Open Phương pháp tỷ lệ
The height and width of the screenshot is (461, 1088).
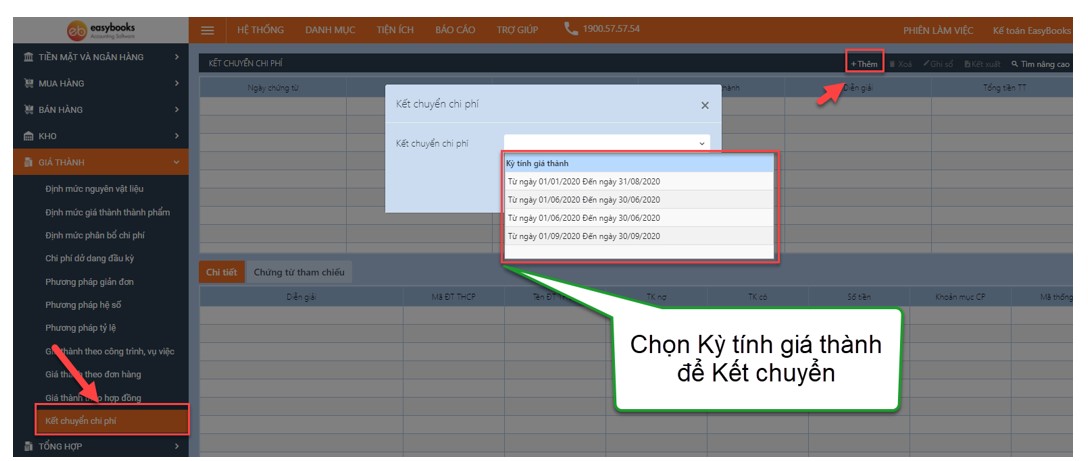(80, 328)
